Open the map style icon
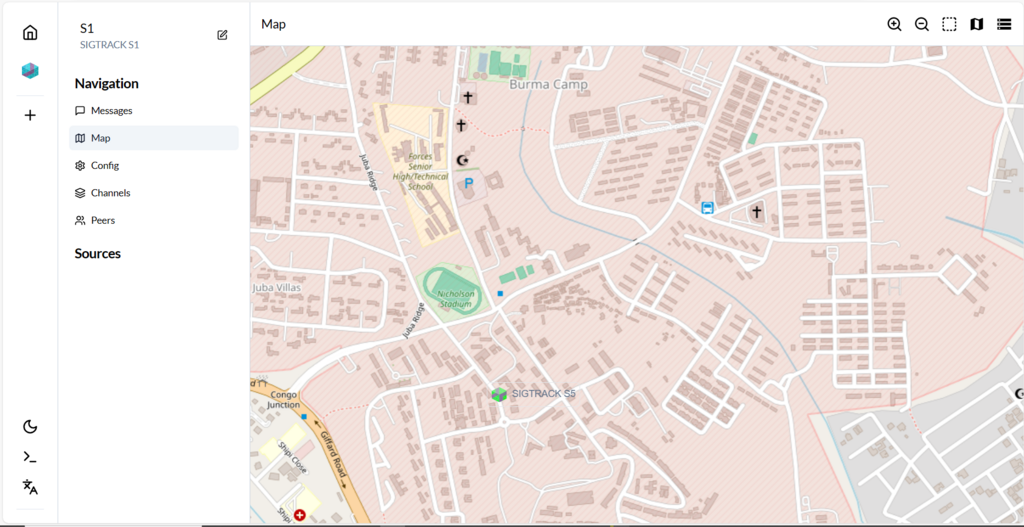Screen dimensions: 1024x527 pos(976,24)
